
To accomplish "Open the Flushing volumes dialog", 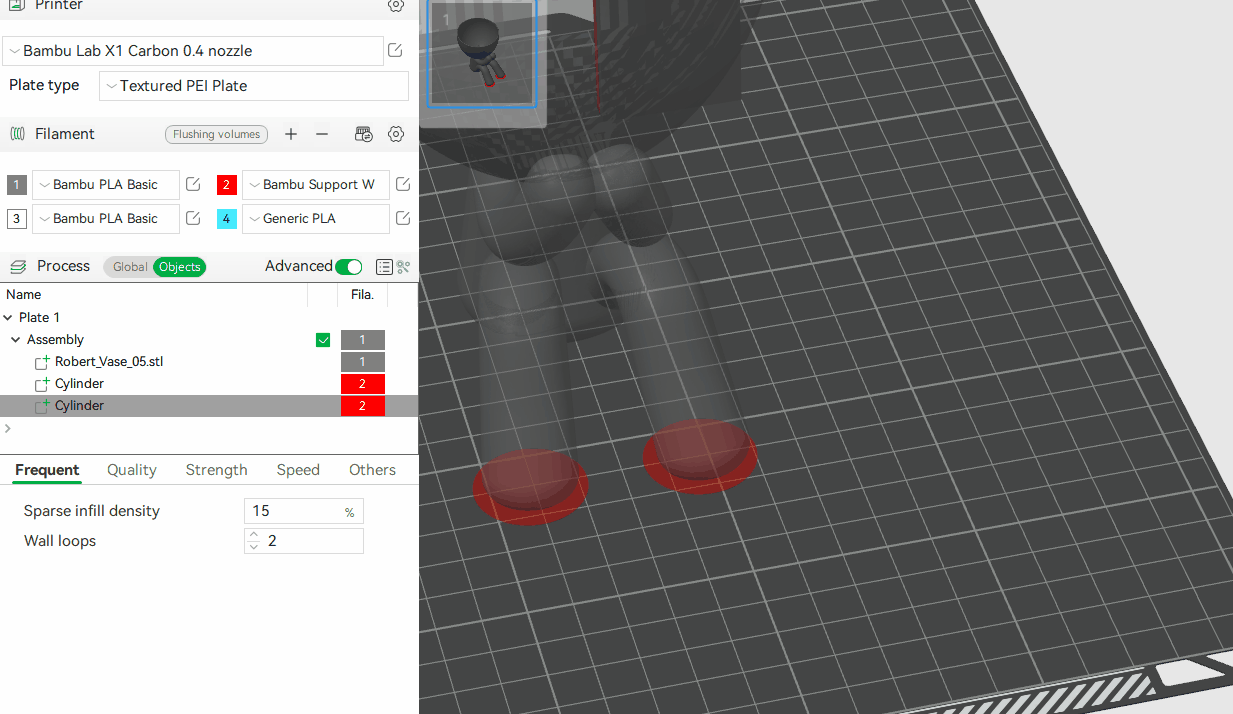I will (216, 133).
